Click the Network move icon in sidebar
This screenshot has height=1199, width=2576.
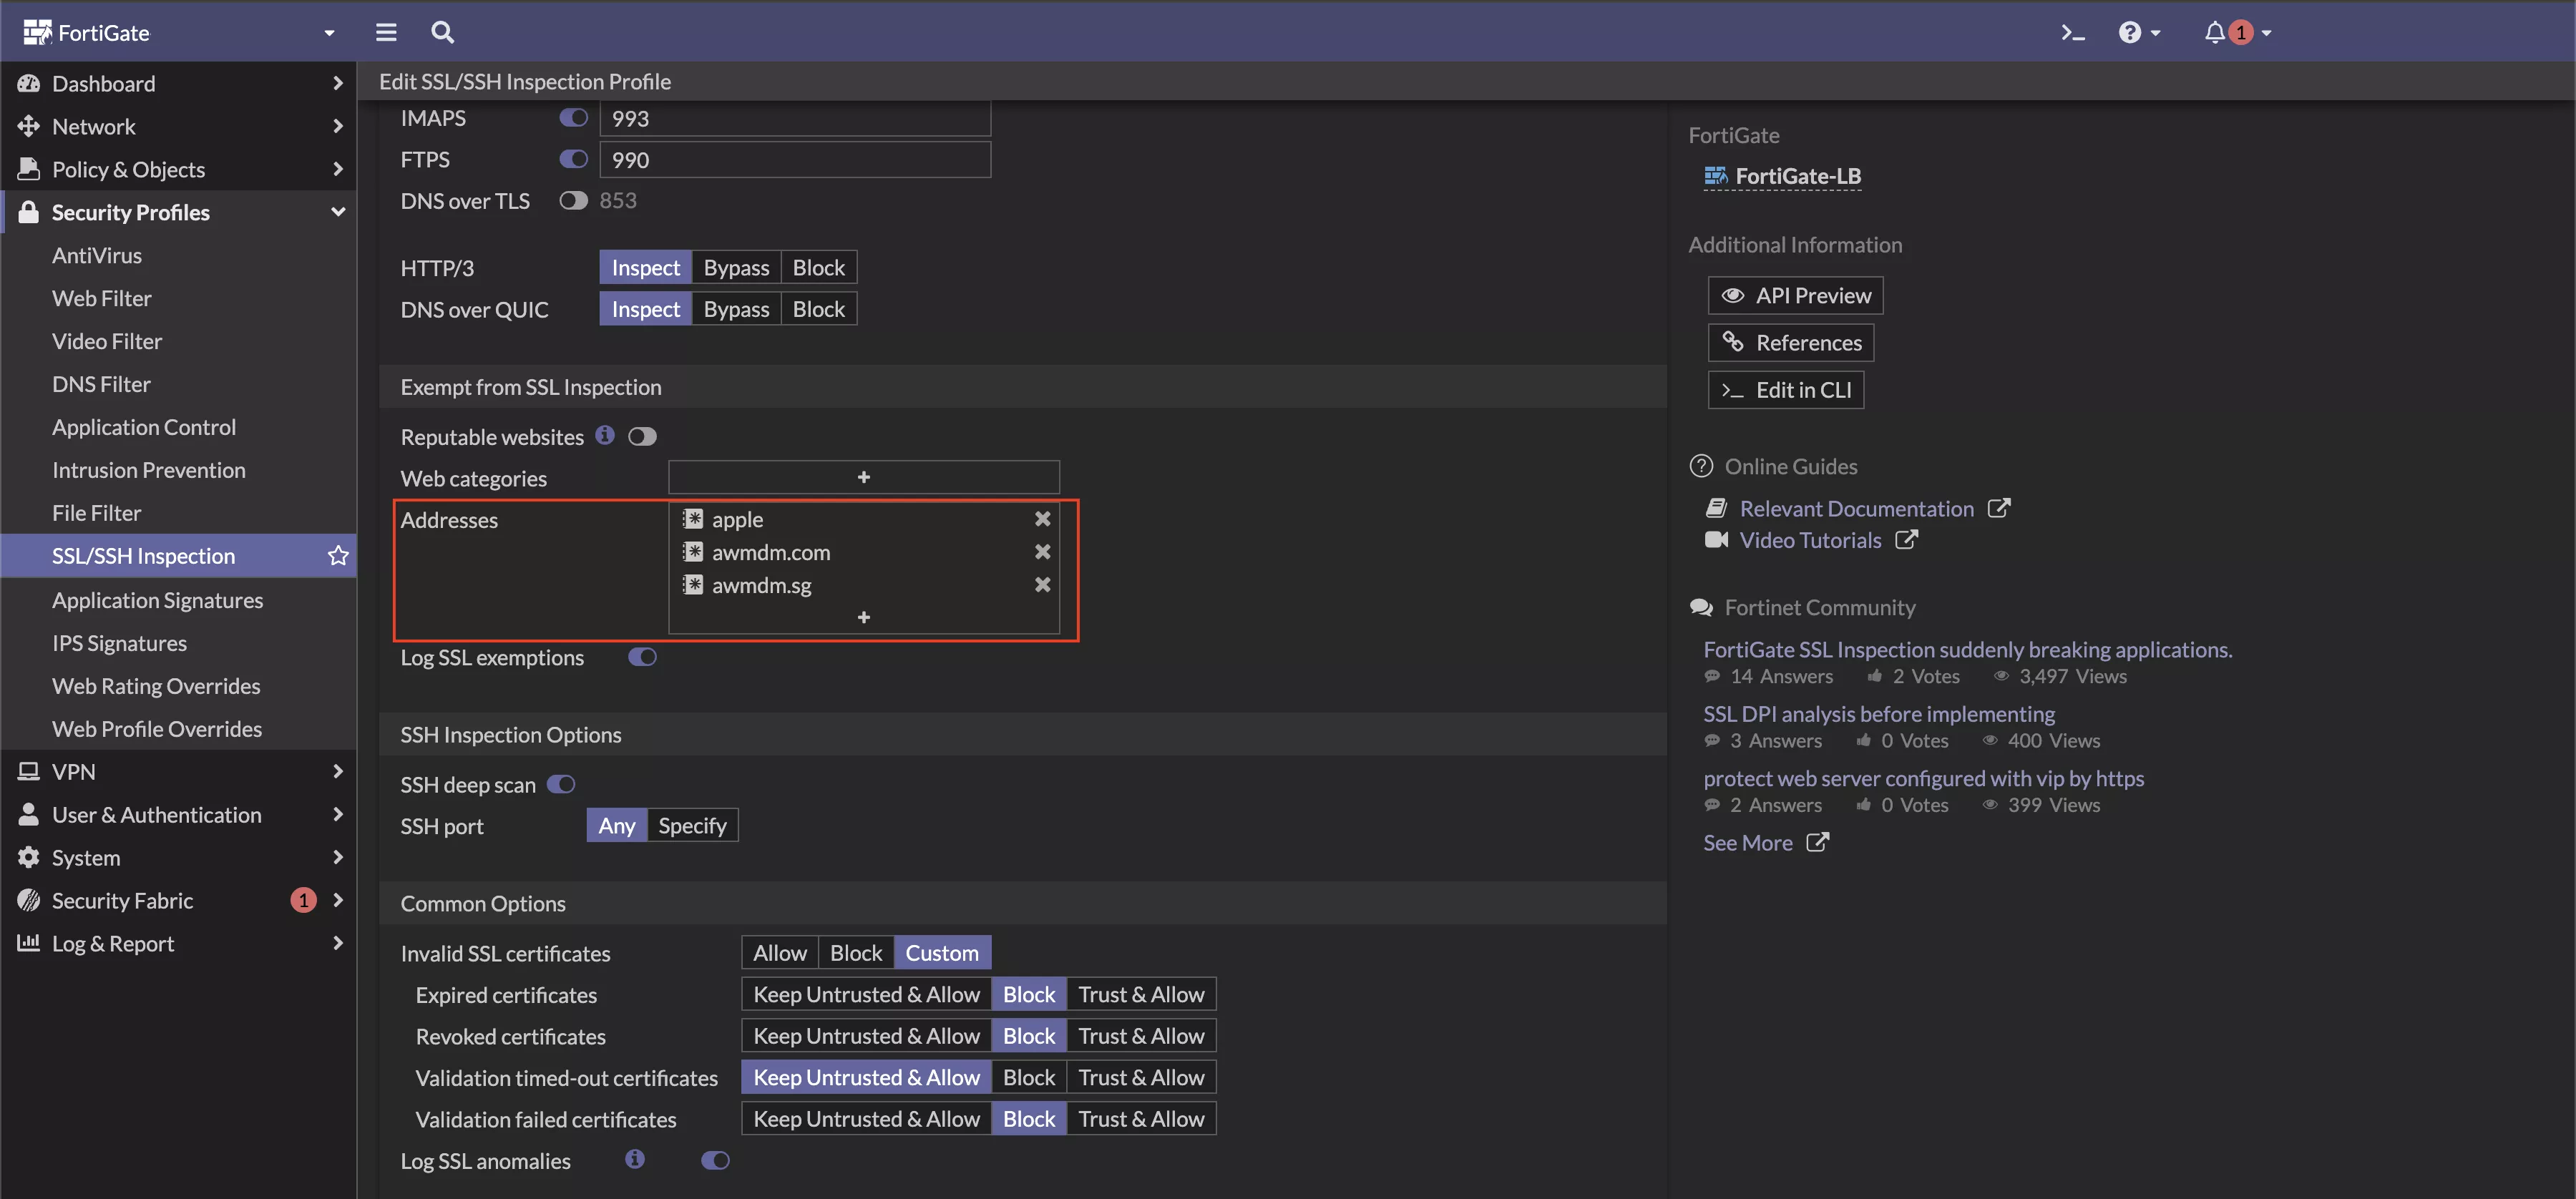(29, 126)
